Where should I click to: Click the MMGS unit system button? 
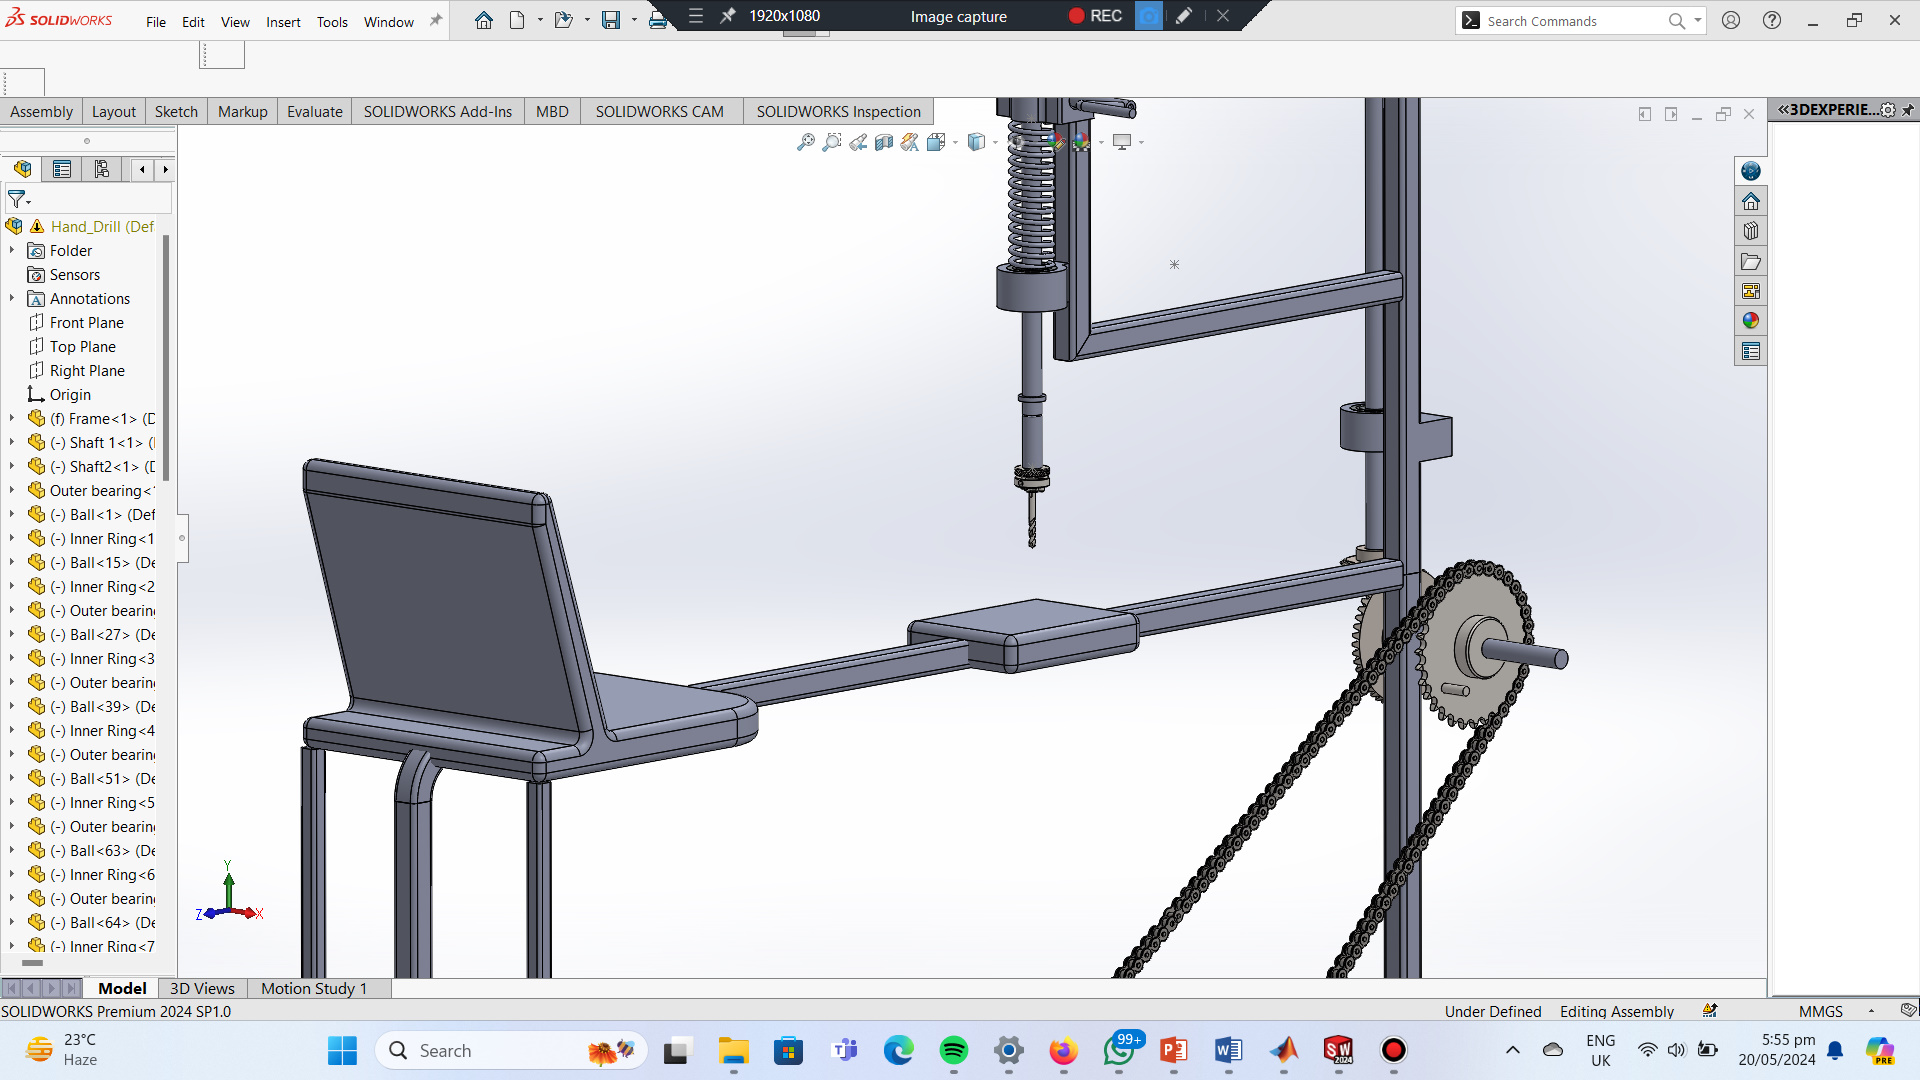[x=1820, y=1011]
